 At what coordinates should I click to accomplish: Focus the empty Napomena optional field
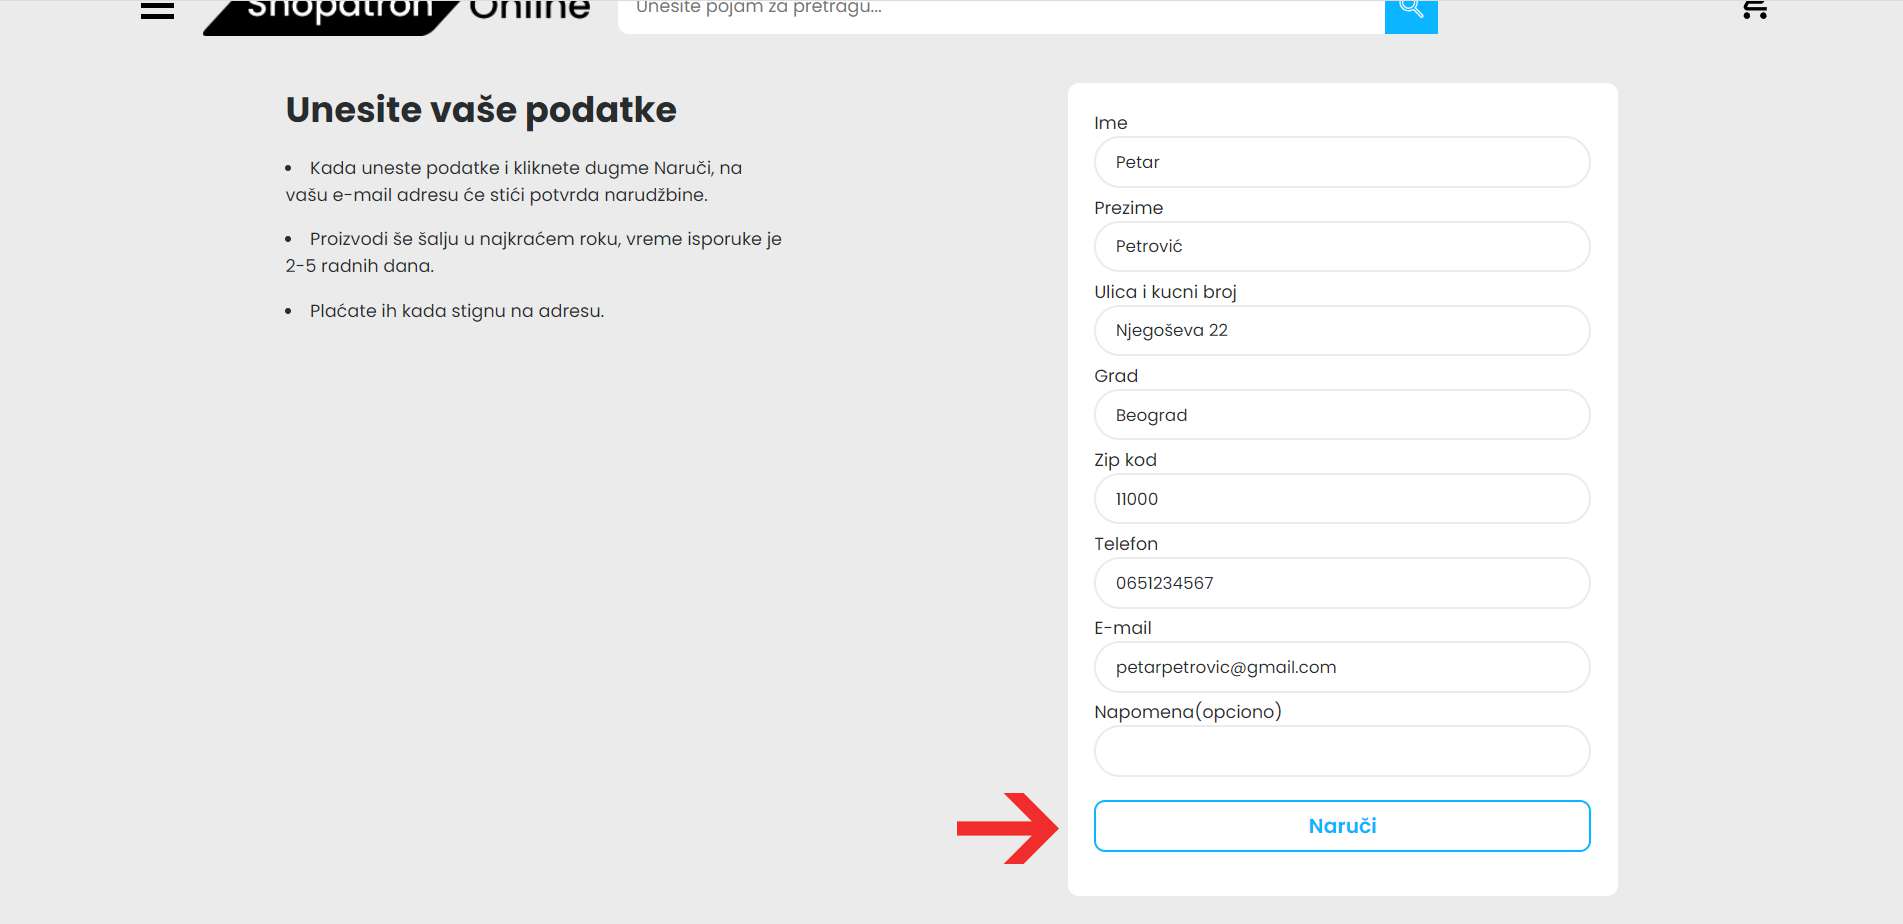[x=1341, y=751]
